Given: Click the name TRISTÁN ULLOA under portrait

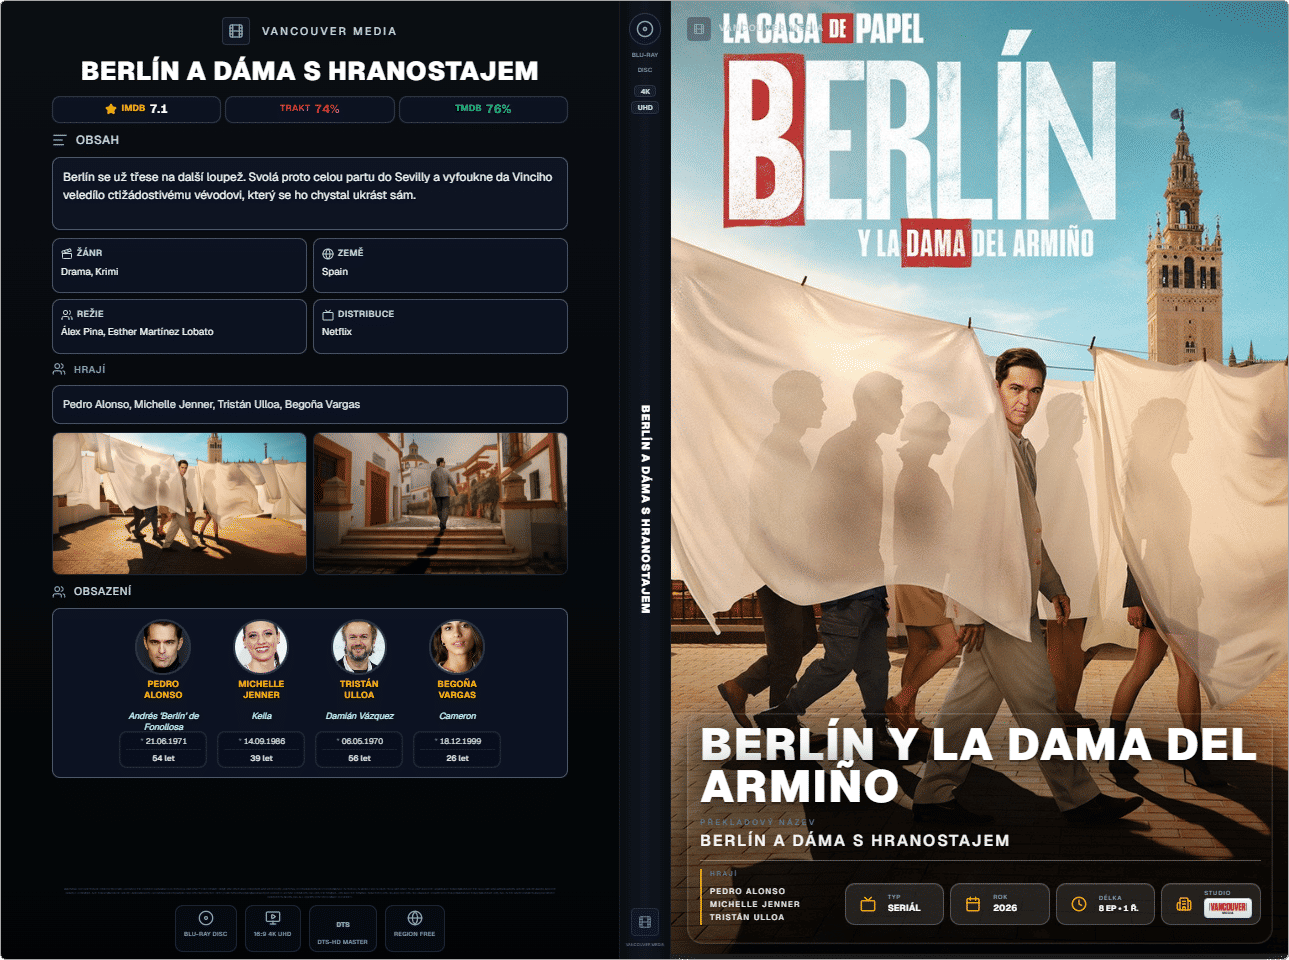Looking at the screenshot, I should click(359, 690).
